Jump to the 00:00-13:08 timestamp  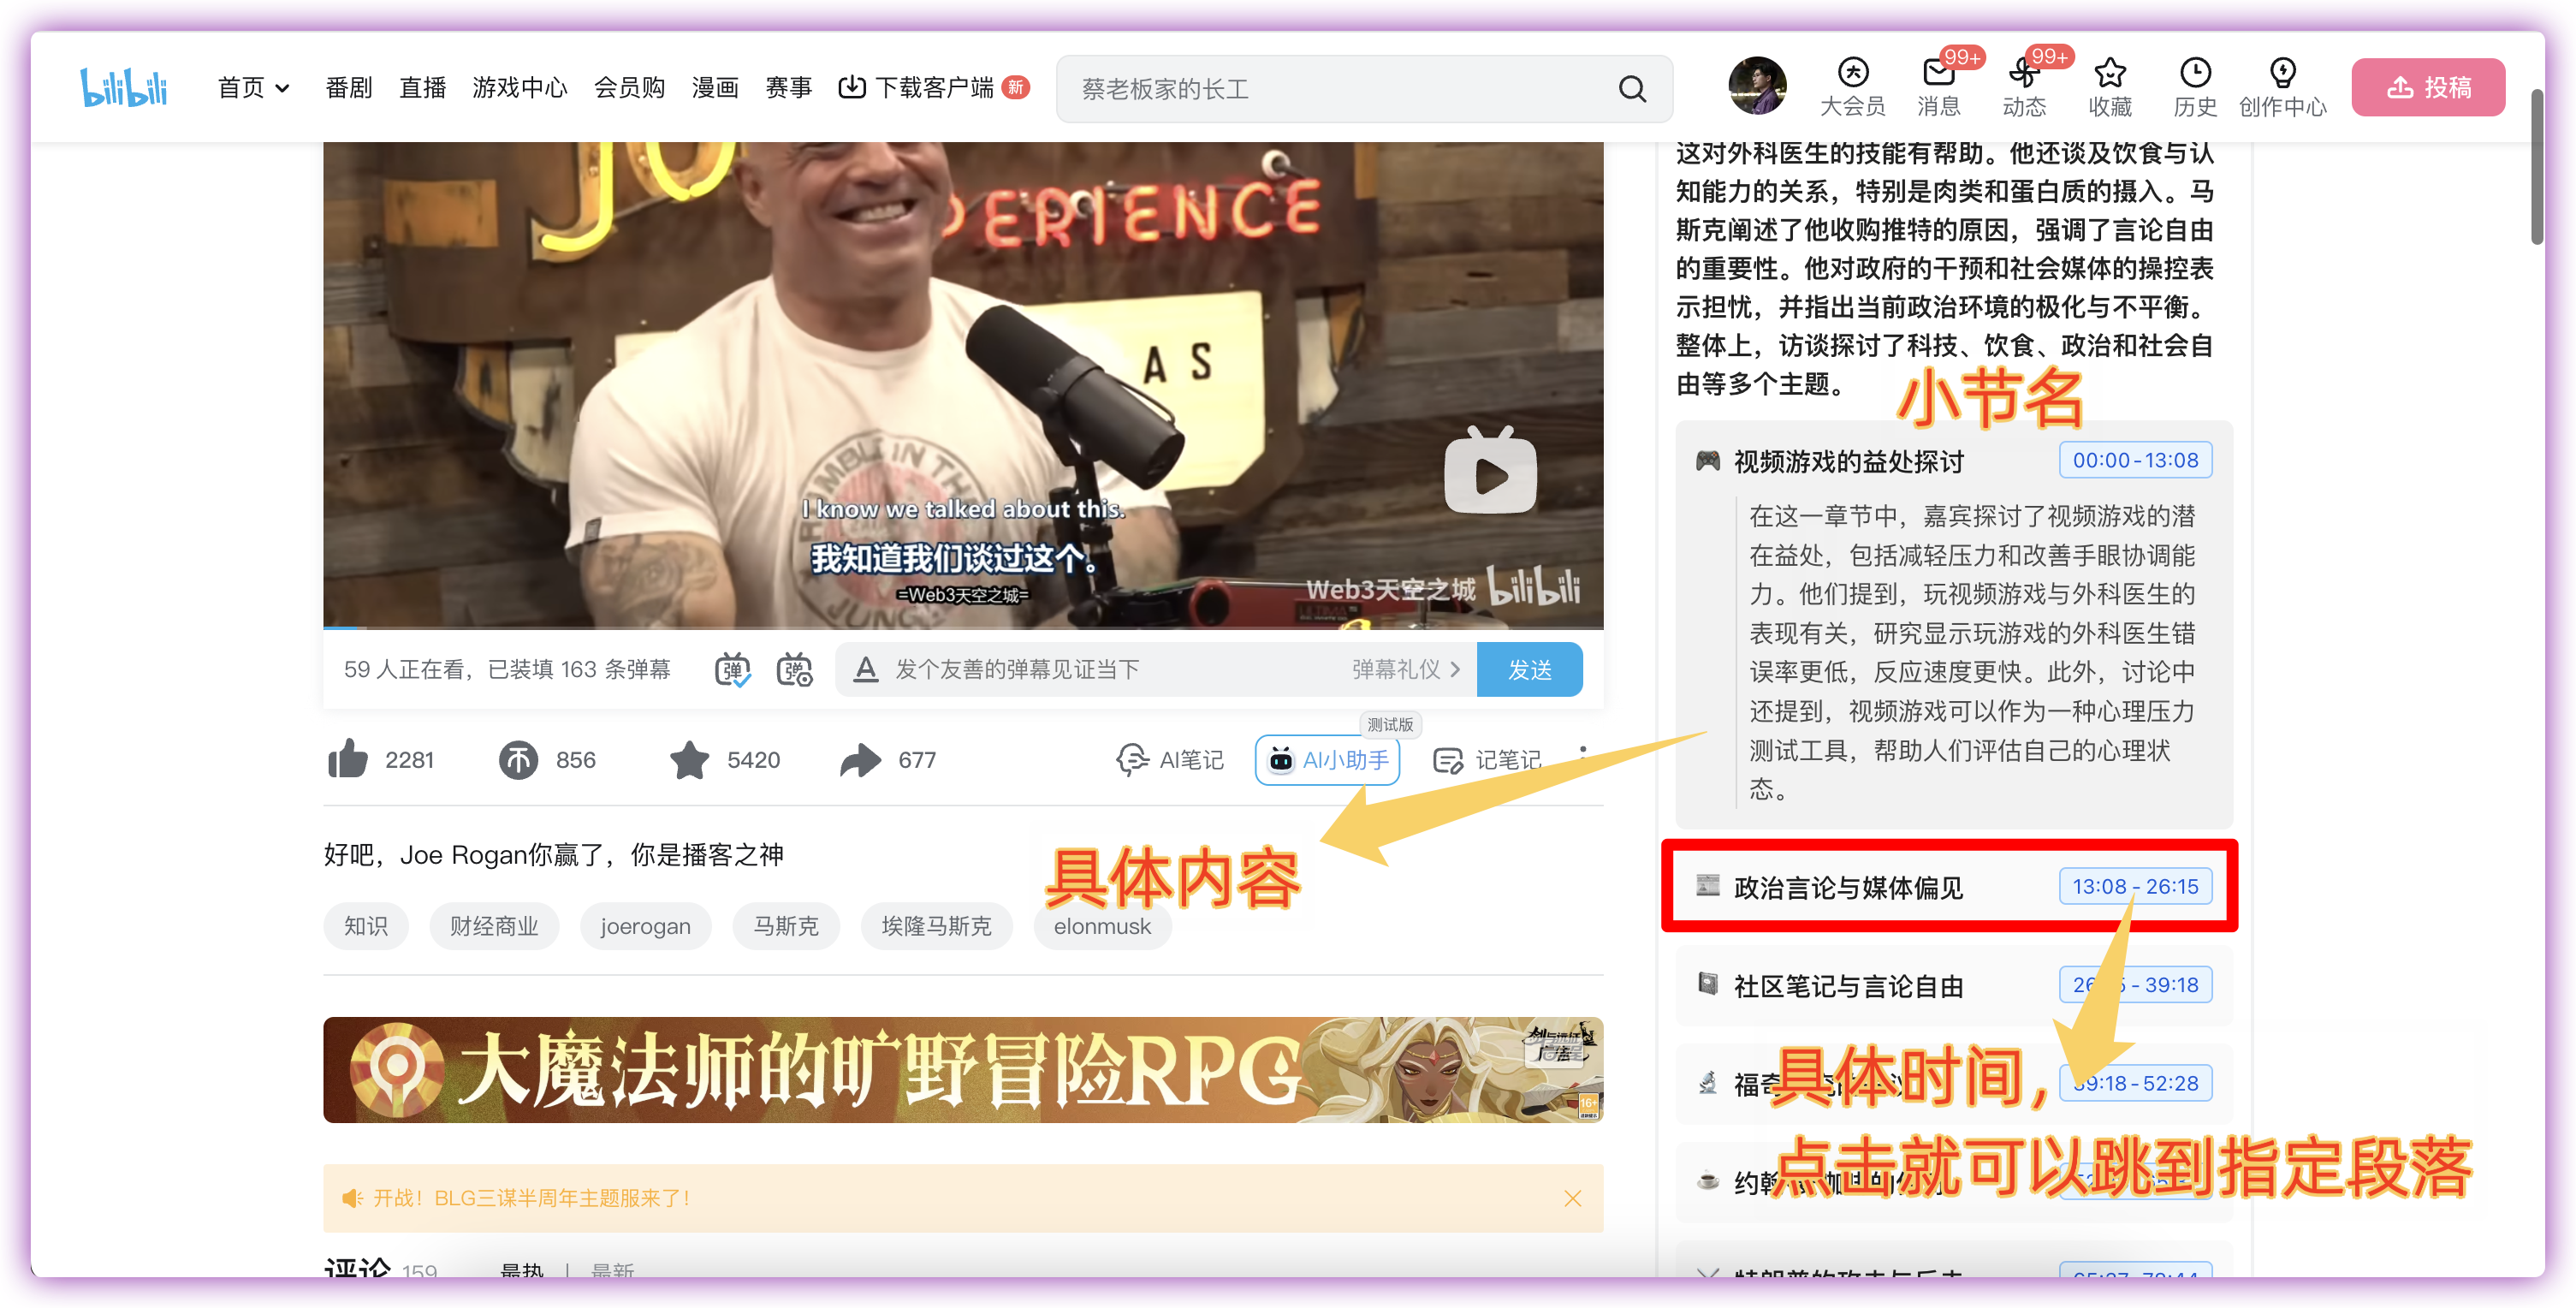click(x=2135, y=460)
